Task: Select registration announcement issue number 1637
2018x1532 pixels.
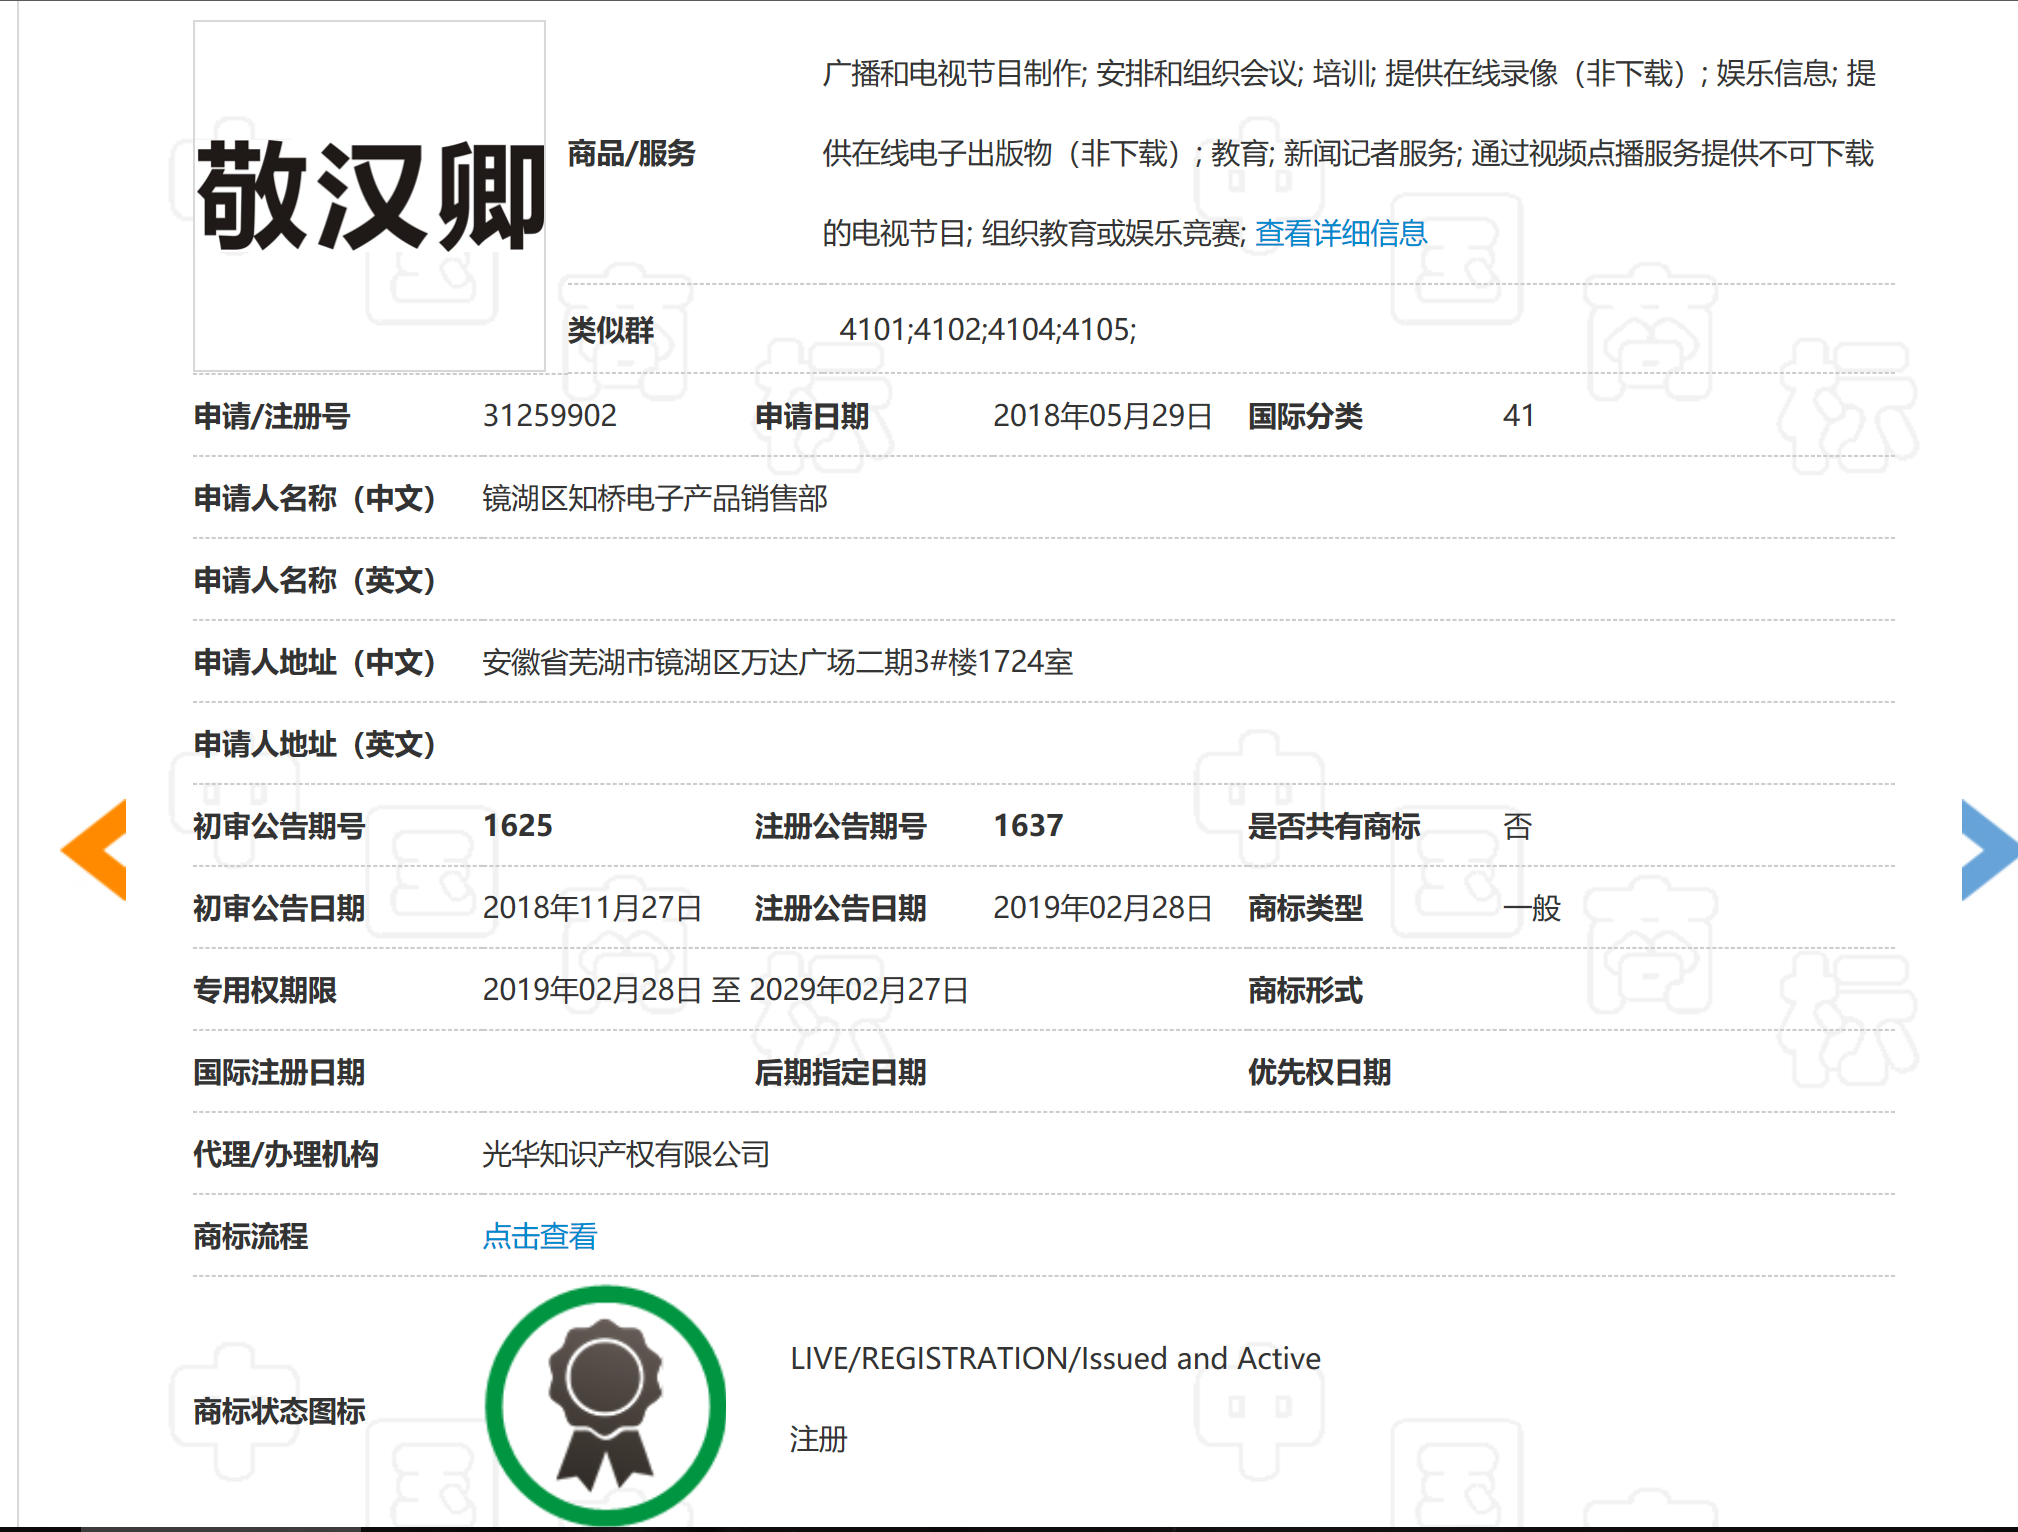Action: click(1028, 825)
